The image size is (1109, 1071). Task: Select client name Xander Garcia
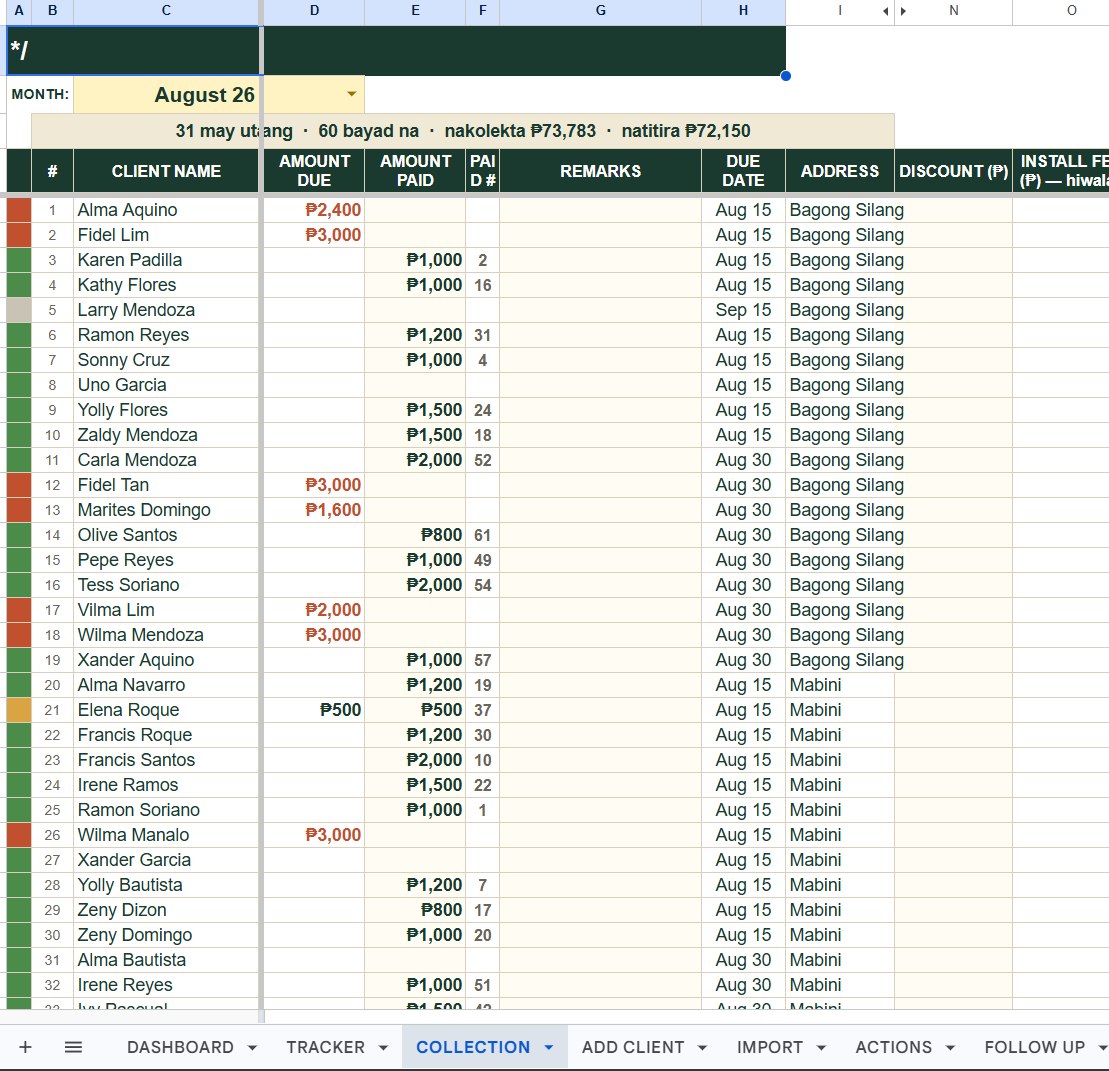(166, 859)
